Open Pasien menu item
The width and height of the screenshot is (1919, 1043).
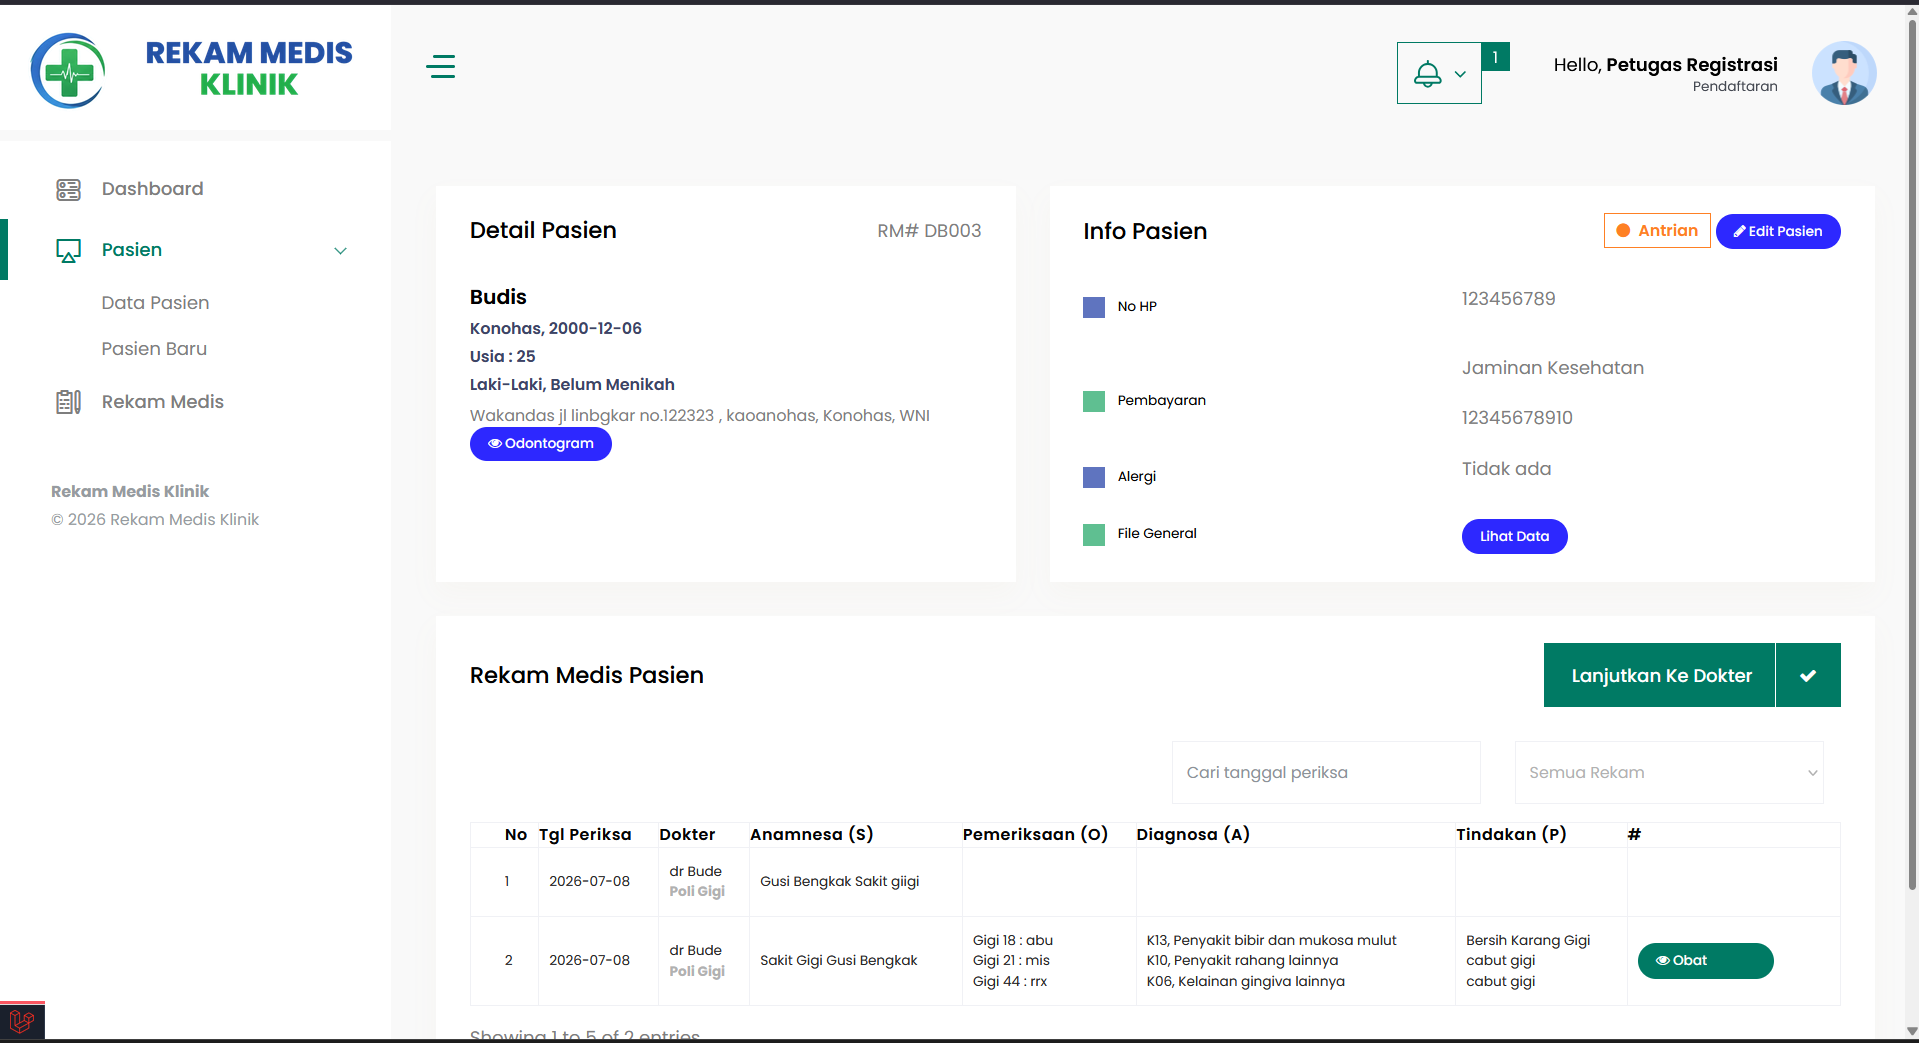click(132, 250)
